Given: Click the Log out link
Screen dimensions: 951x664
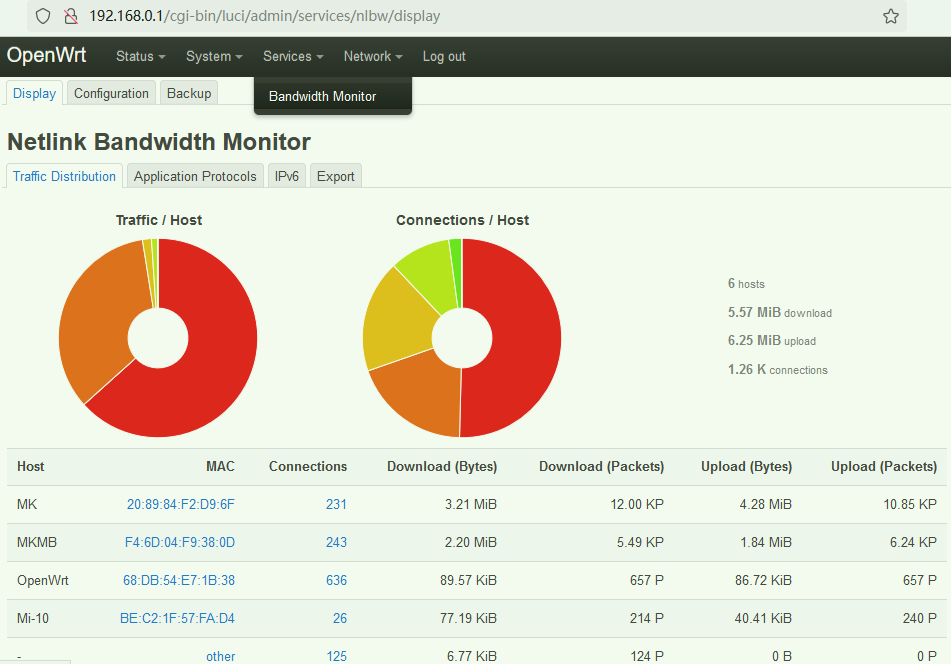Looking at the screenshot, I should (x=444, y=56).
